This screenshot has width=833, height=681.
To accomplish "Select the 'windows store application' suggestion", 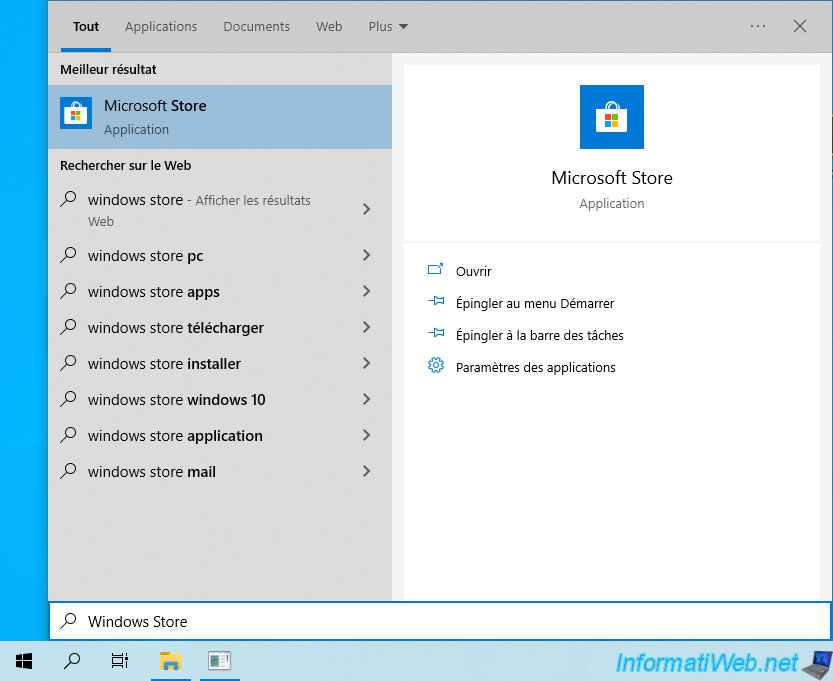I will coord(220,436).
